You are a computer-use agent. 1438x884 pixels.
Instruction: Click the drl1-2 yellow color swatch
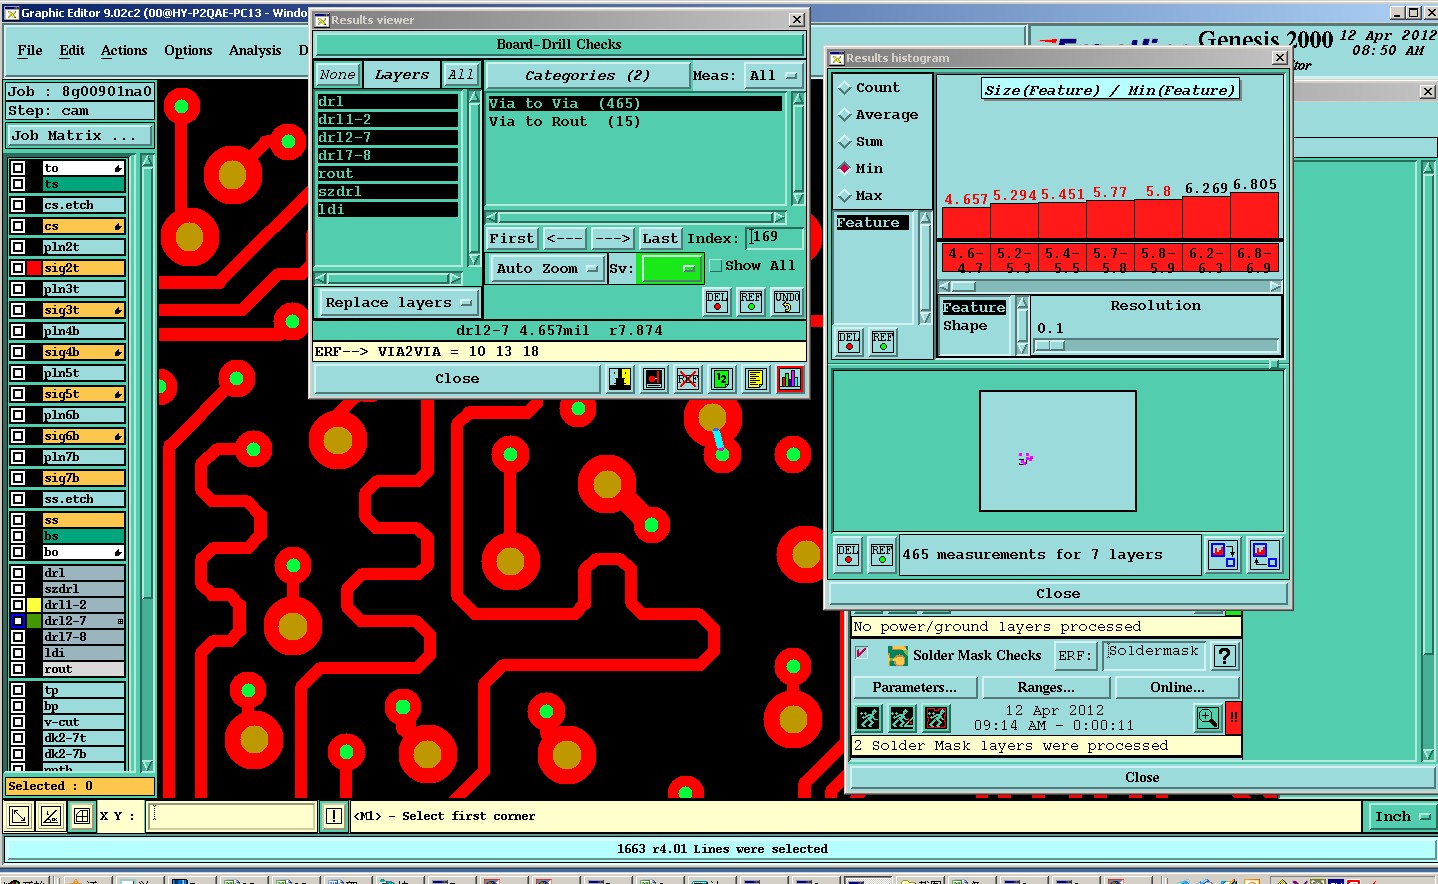tap(34, 605)
